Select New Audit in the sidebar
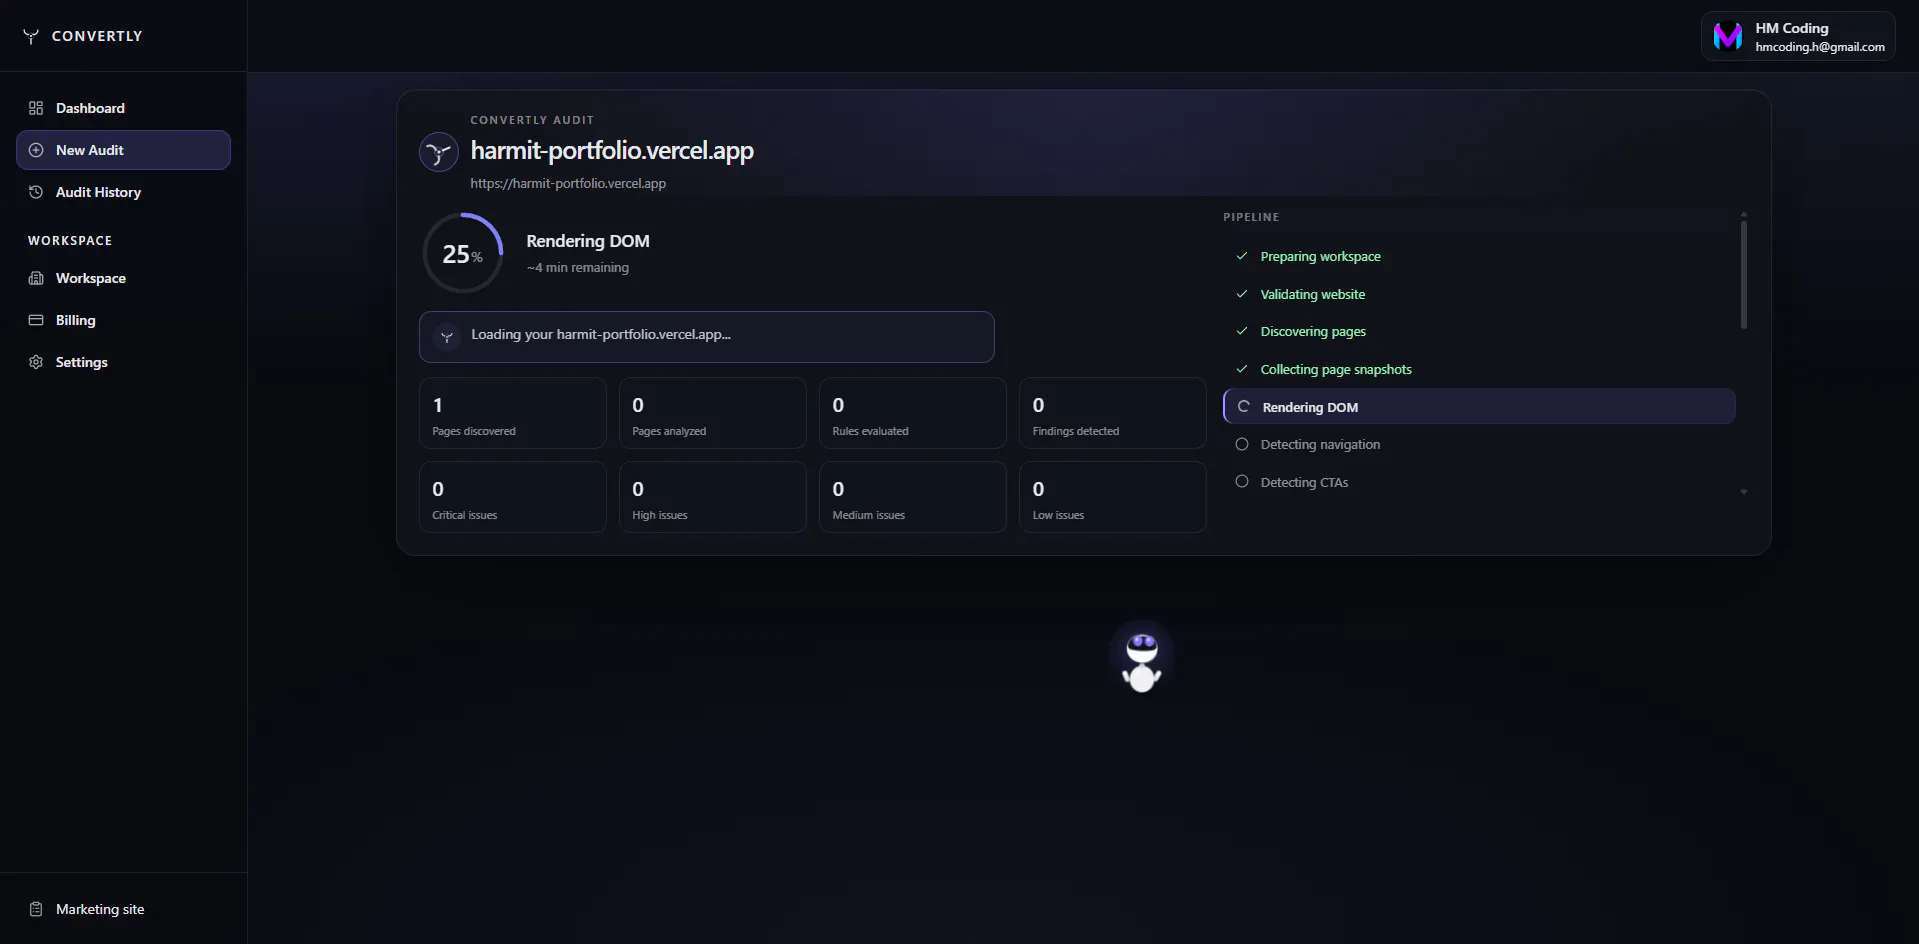The width and height of the screenshot is (1919, 944). pos(123,150)
